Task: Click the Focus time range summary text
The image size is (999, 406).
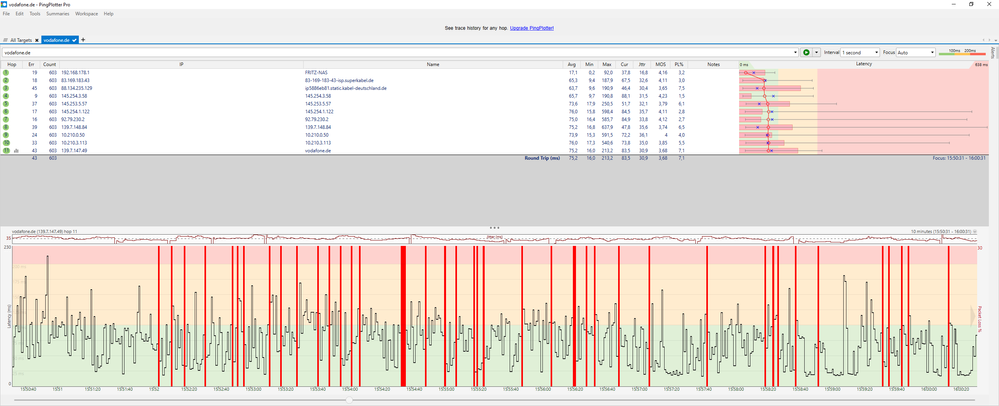Action: pyautogui.click(x=959, y=157)
